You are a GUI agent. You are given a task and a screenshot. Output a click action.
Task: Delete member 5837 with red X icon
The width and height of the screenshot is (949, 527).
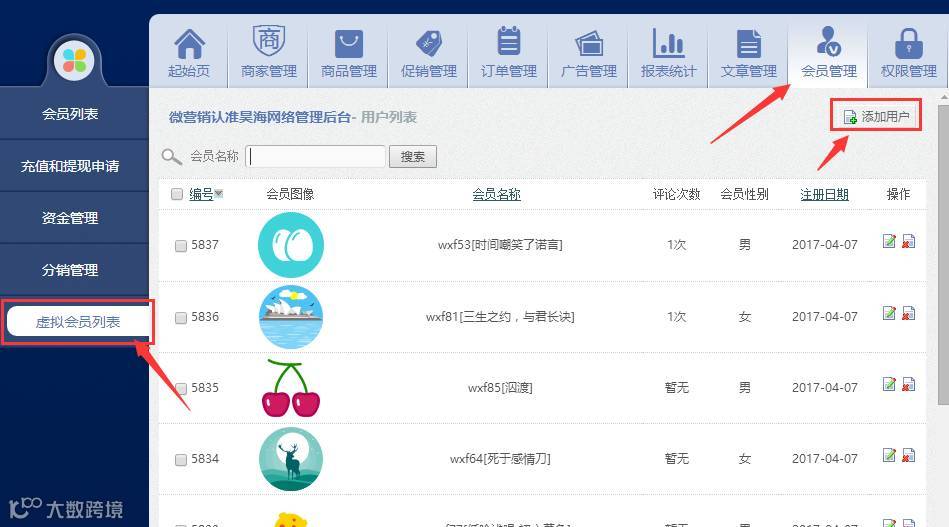click(908, 241)
